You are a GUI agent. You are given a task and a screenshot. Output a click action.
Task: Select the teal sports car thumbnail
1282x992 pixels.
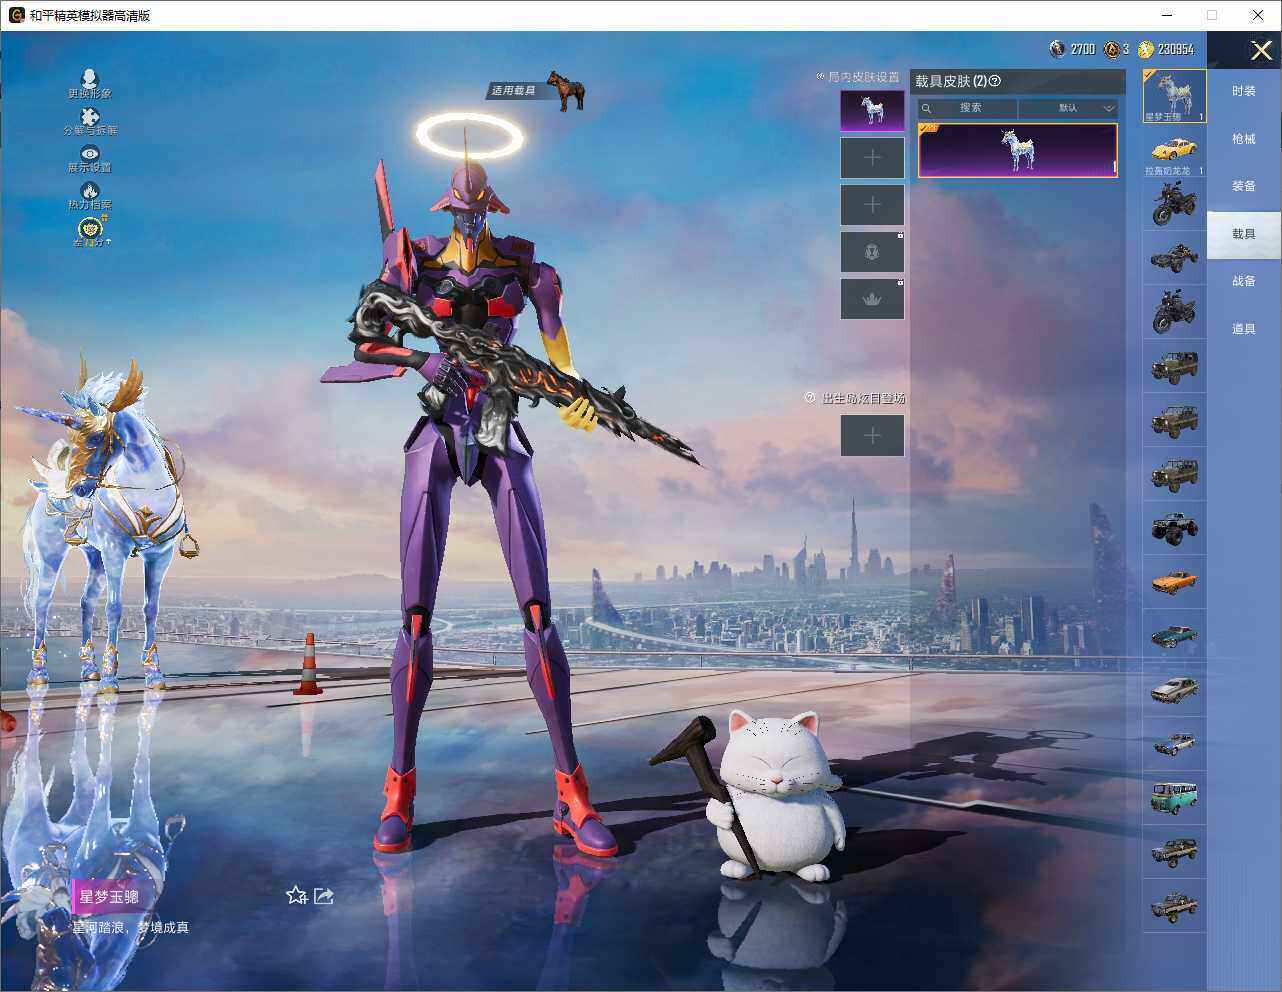(x=1175, y=636)
